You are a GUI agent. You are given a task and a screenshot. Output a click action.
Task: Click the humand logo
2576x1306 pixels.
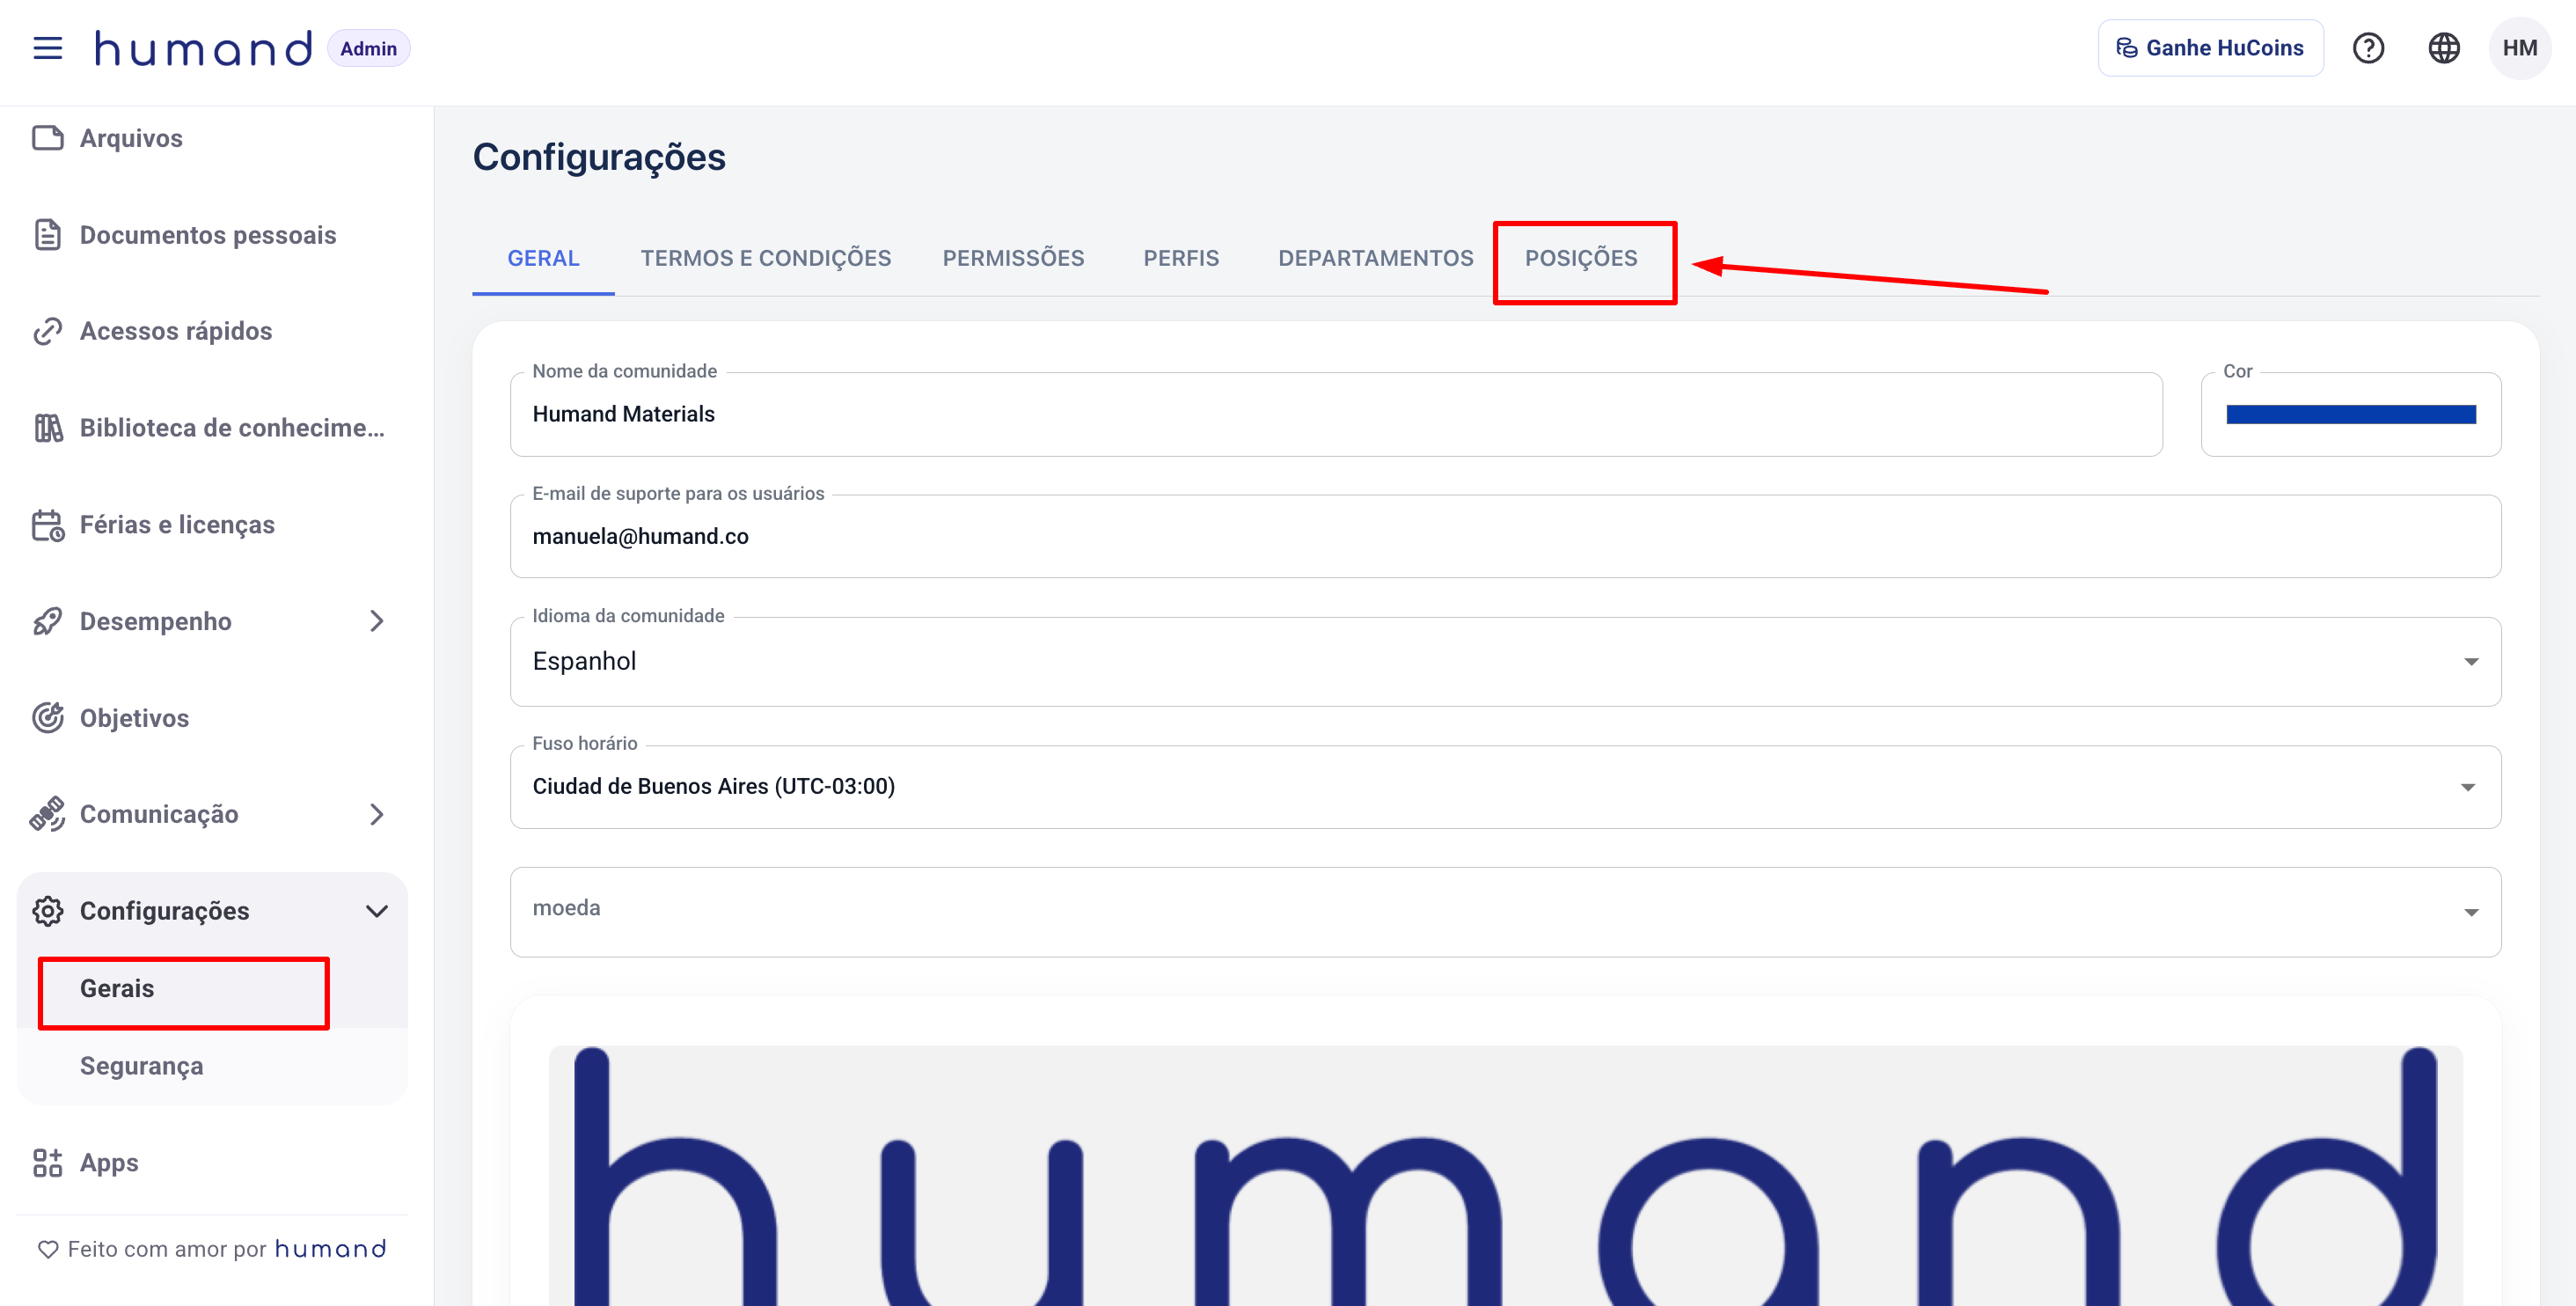click(x=203, y=48)
